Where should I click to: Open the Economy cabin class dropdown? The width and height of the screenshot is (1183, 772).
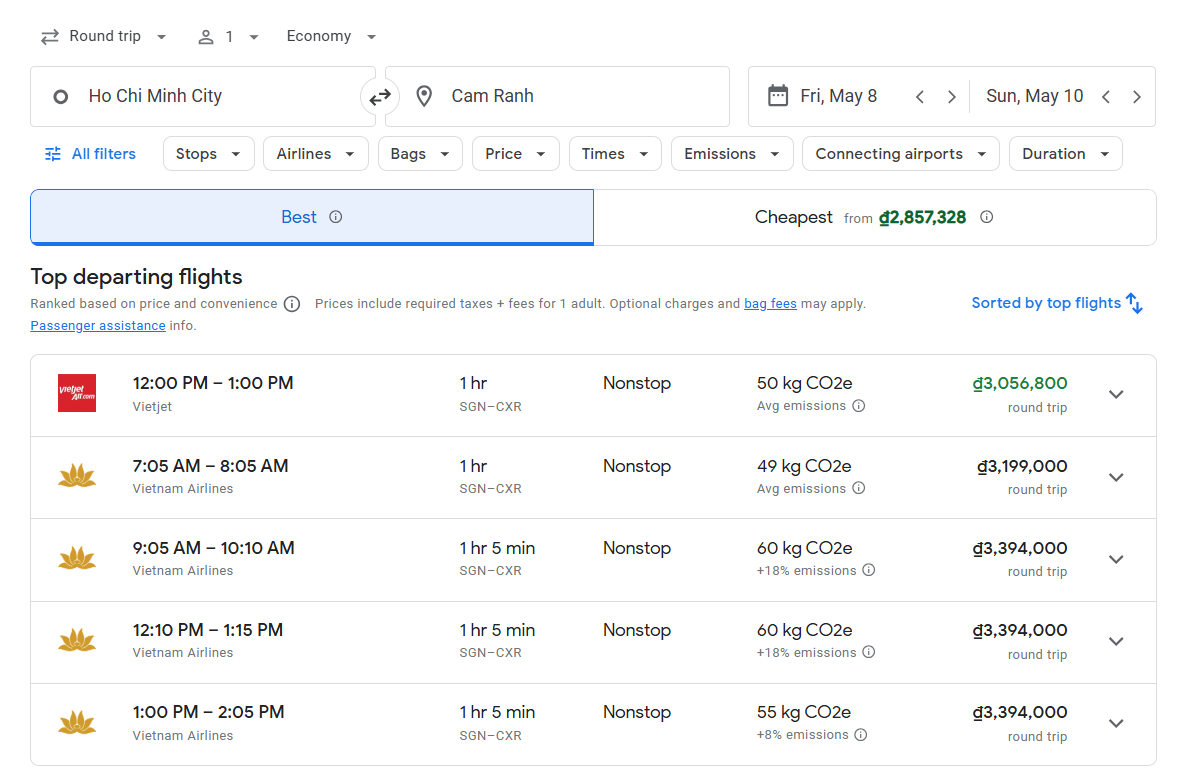pyautogui.click(x=331, y=37)
